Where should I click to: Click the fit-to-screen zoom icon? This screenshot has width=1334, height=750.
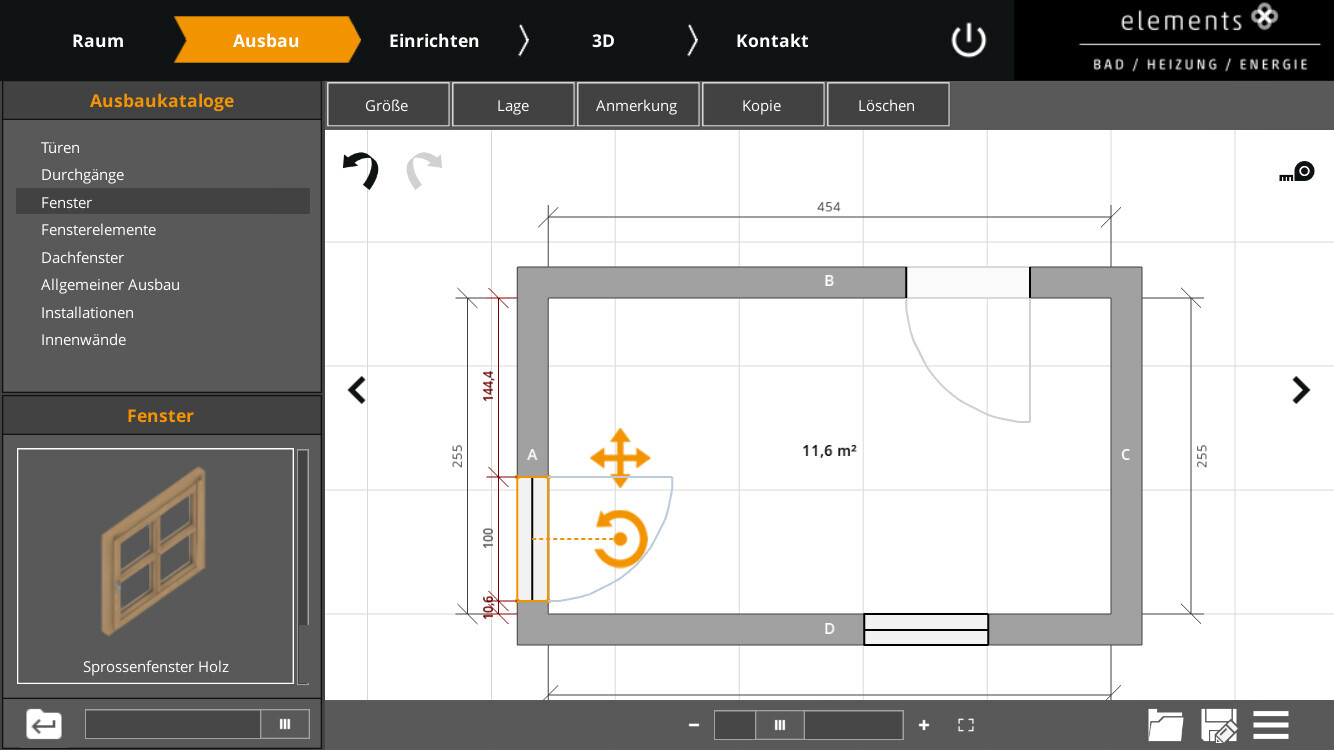pyautogui.click(x=966, y=725)
